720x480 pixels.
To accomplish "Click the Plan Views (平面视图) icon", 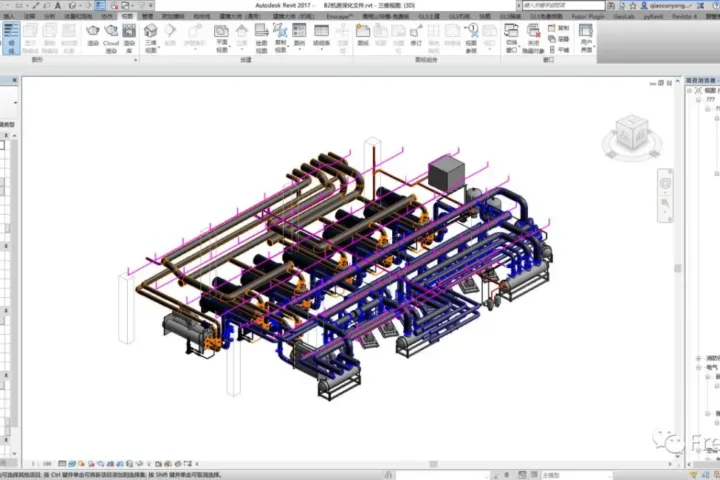I will [221, 31].
